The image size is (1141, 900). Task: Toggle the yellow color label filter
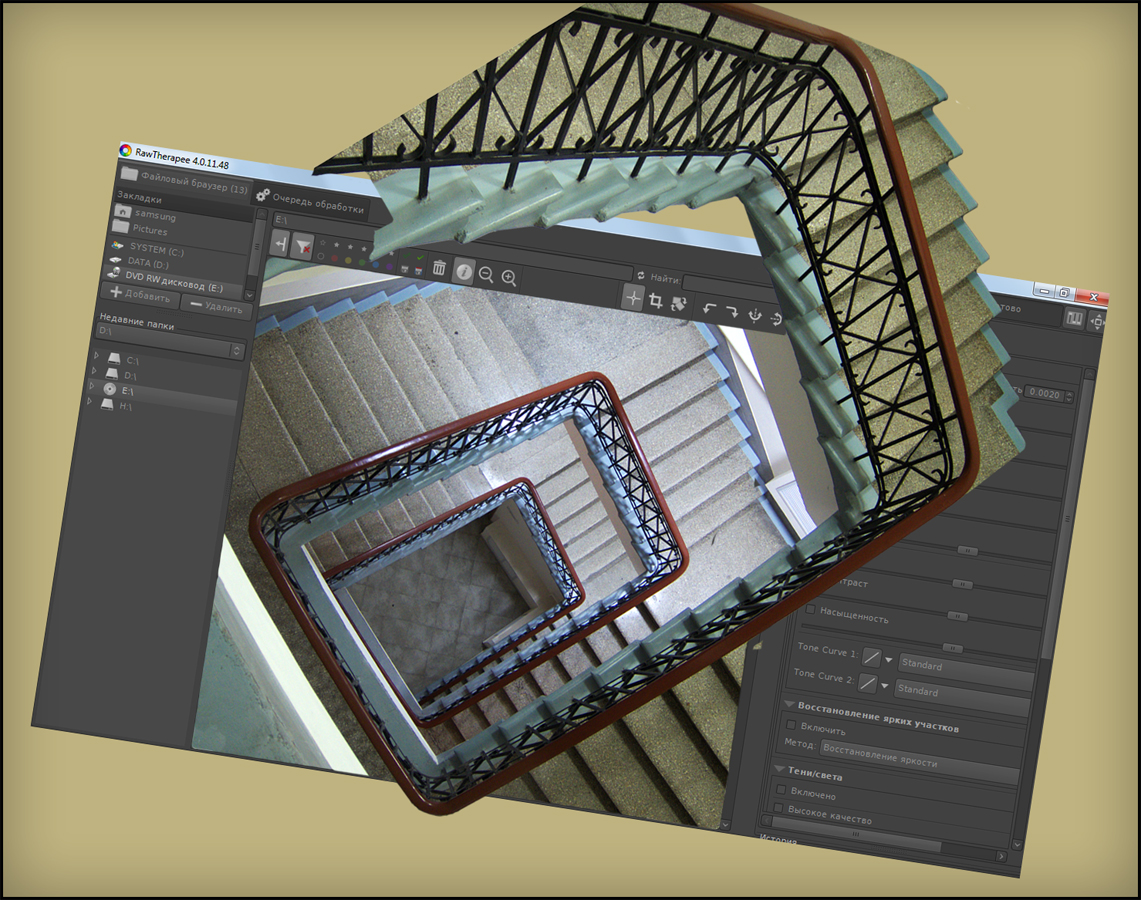(348, 260)
